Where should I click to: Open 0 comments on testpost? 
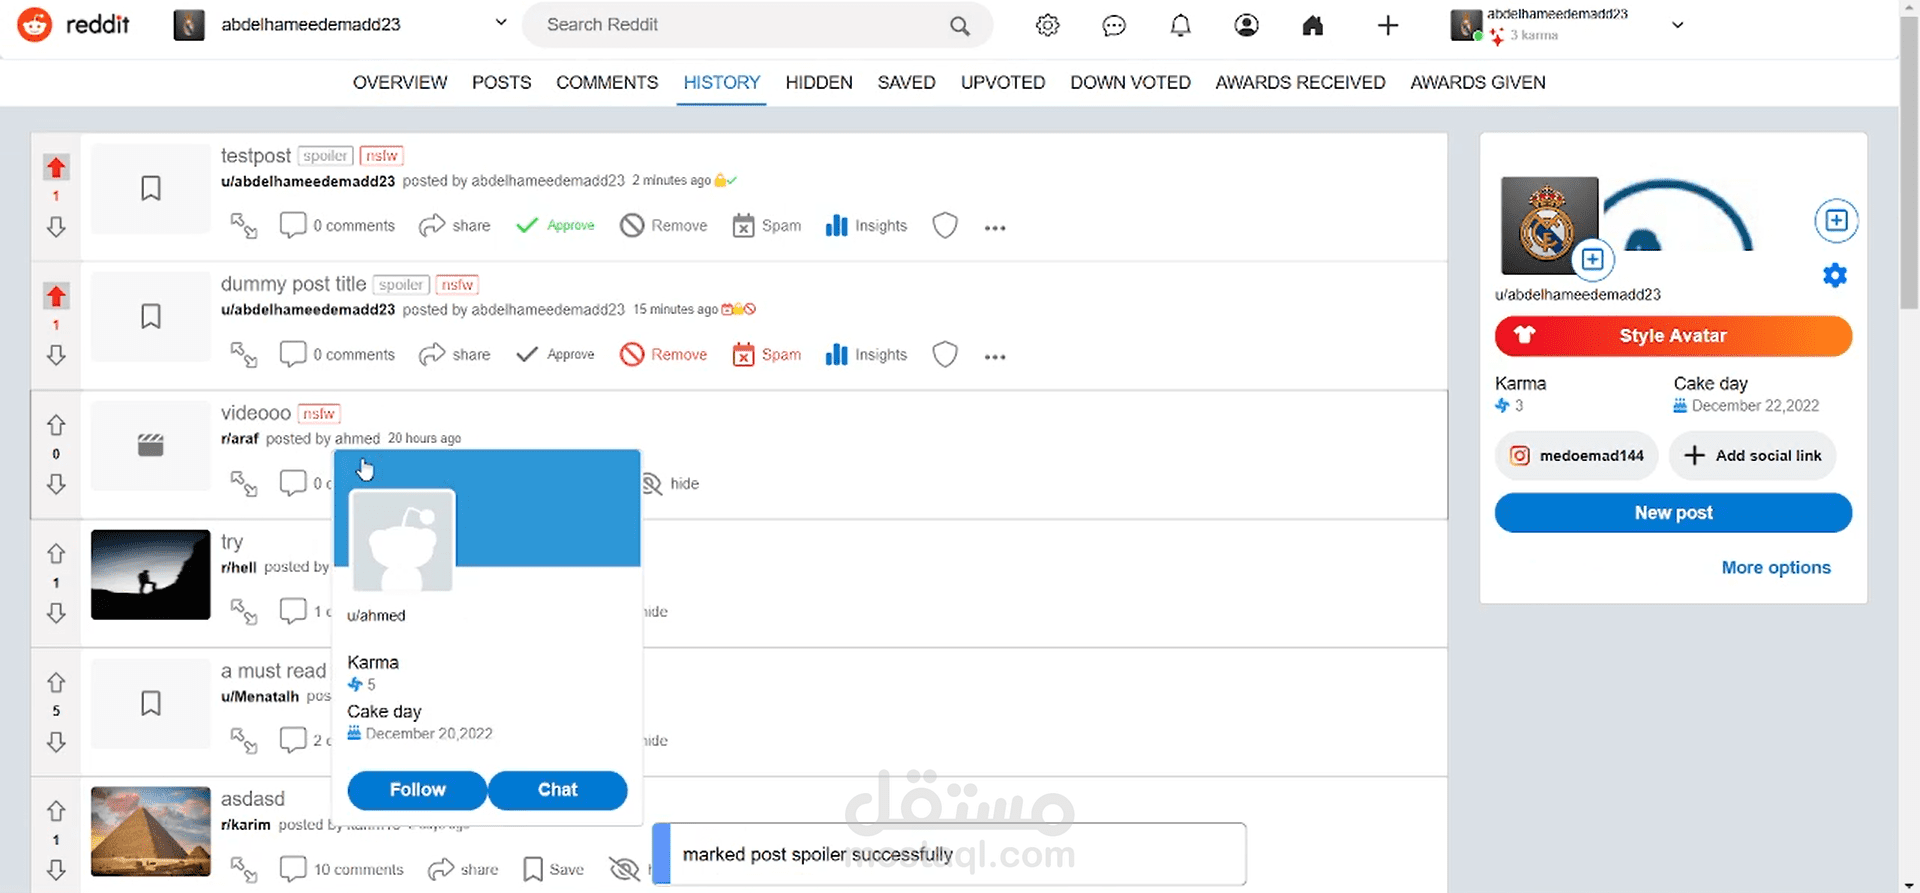click(337, 226)
